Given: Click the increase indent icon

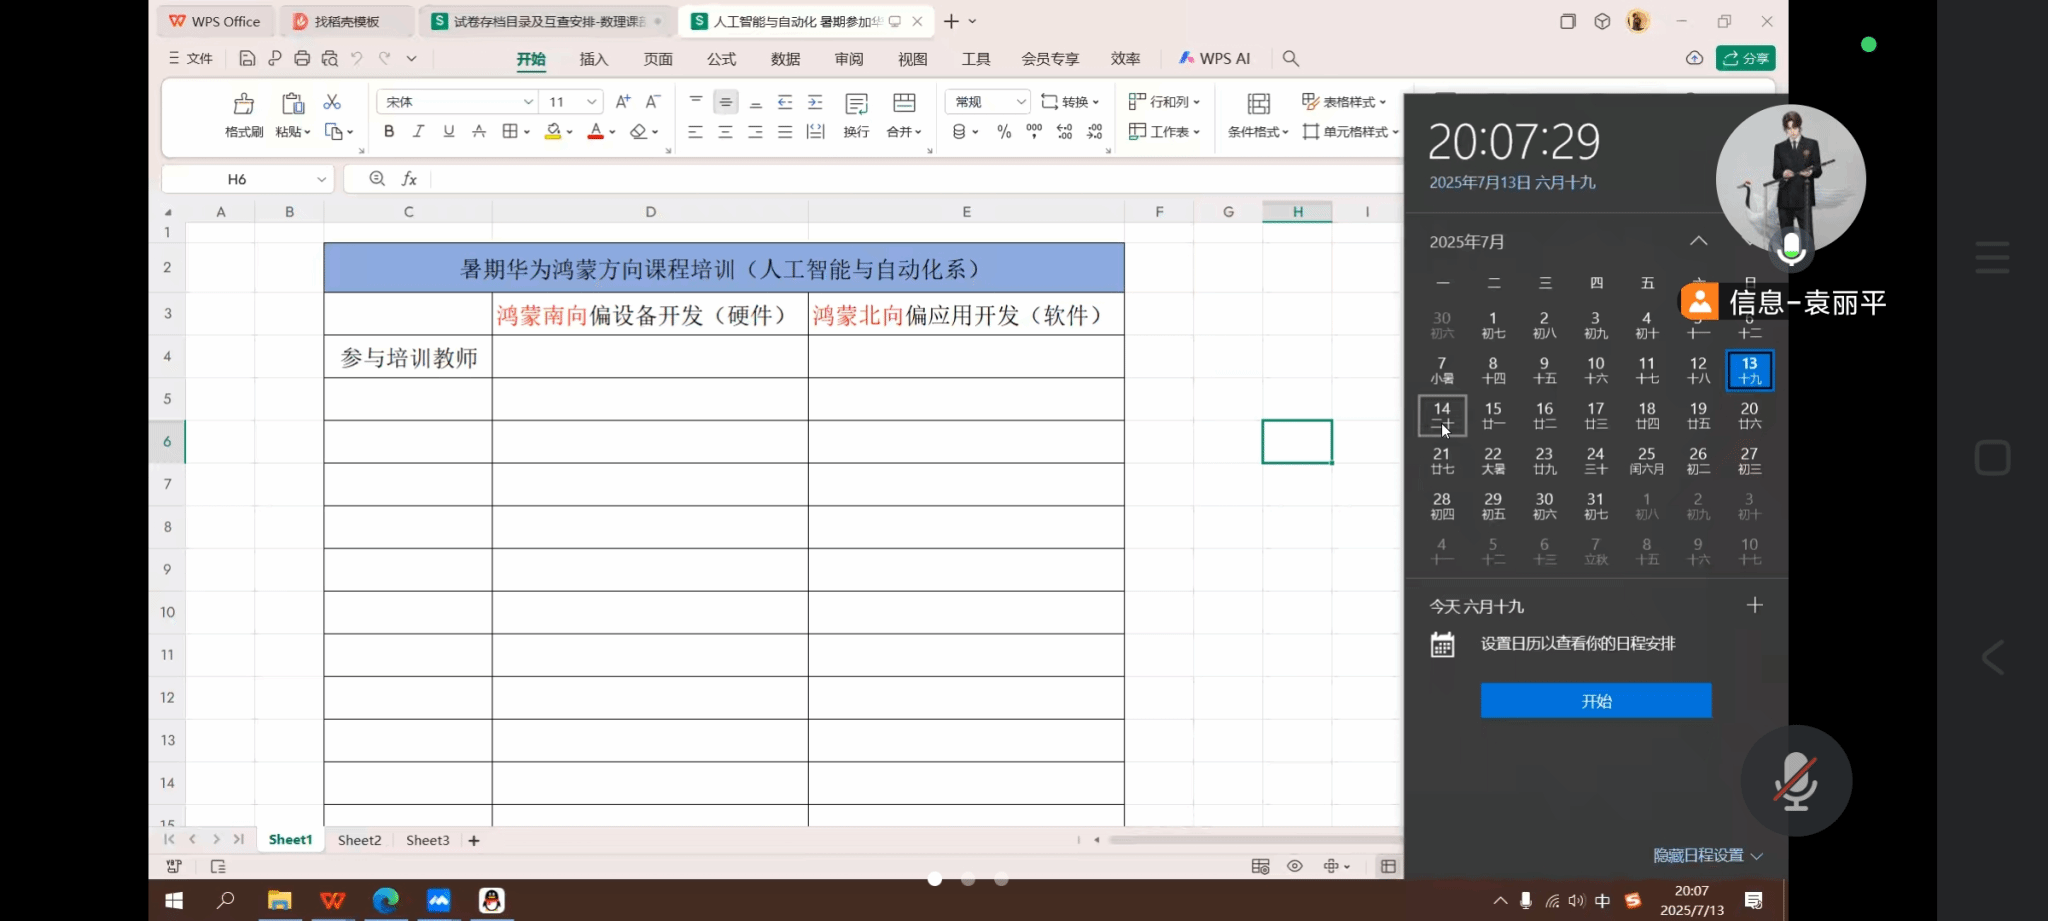Looking at the screenshot, I should pyautogui.click(x=815, y=102).
